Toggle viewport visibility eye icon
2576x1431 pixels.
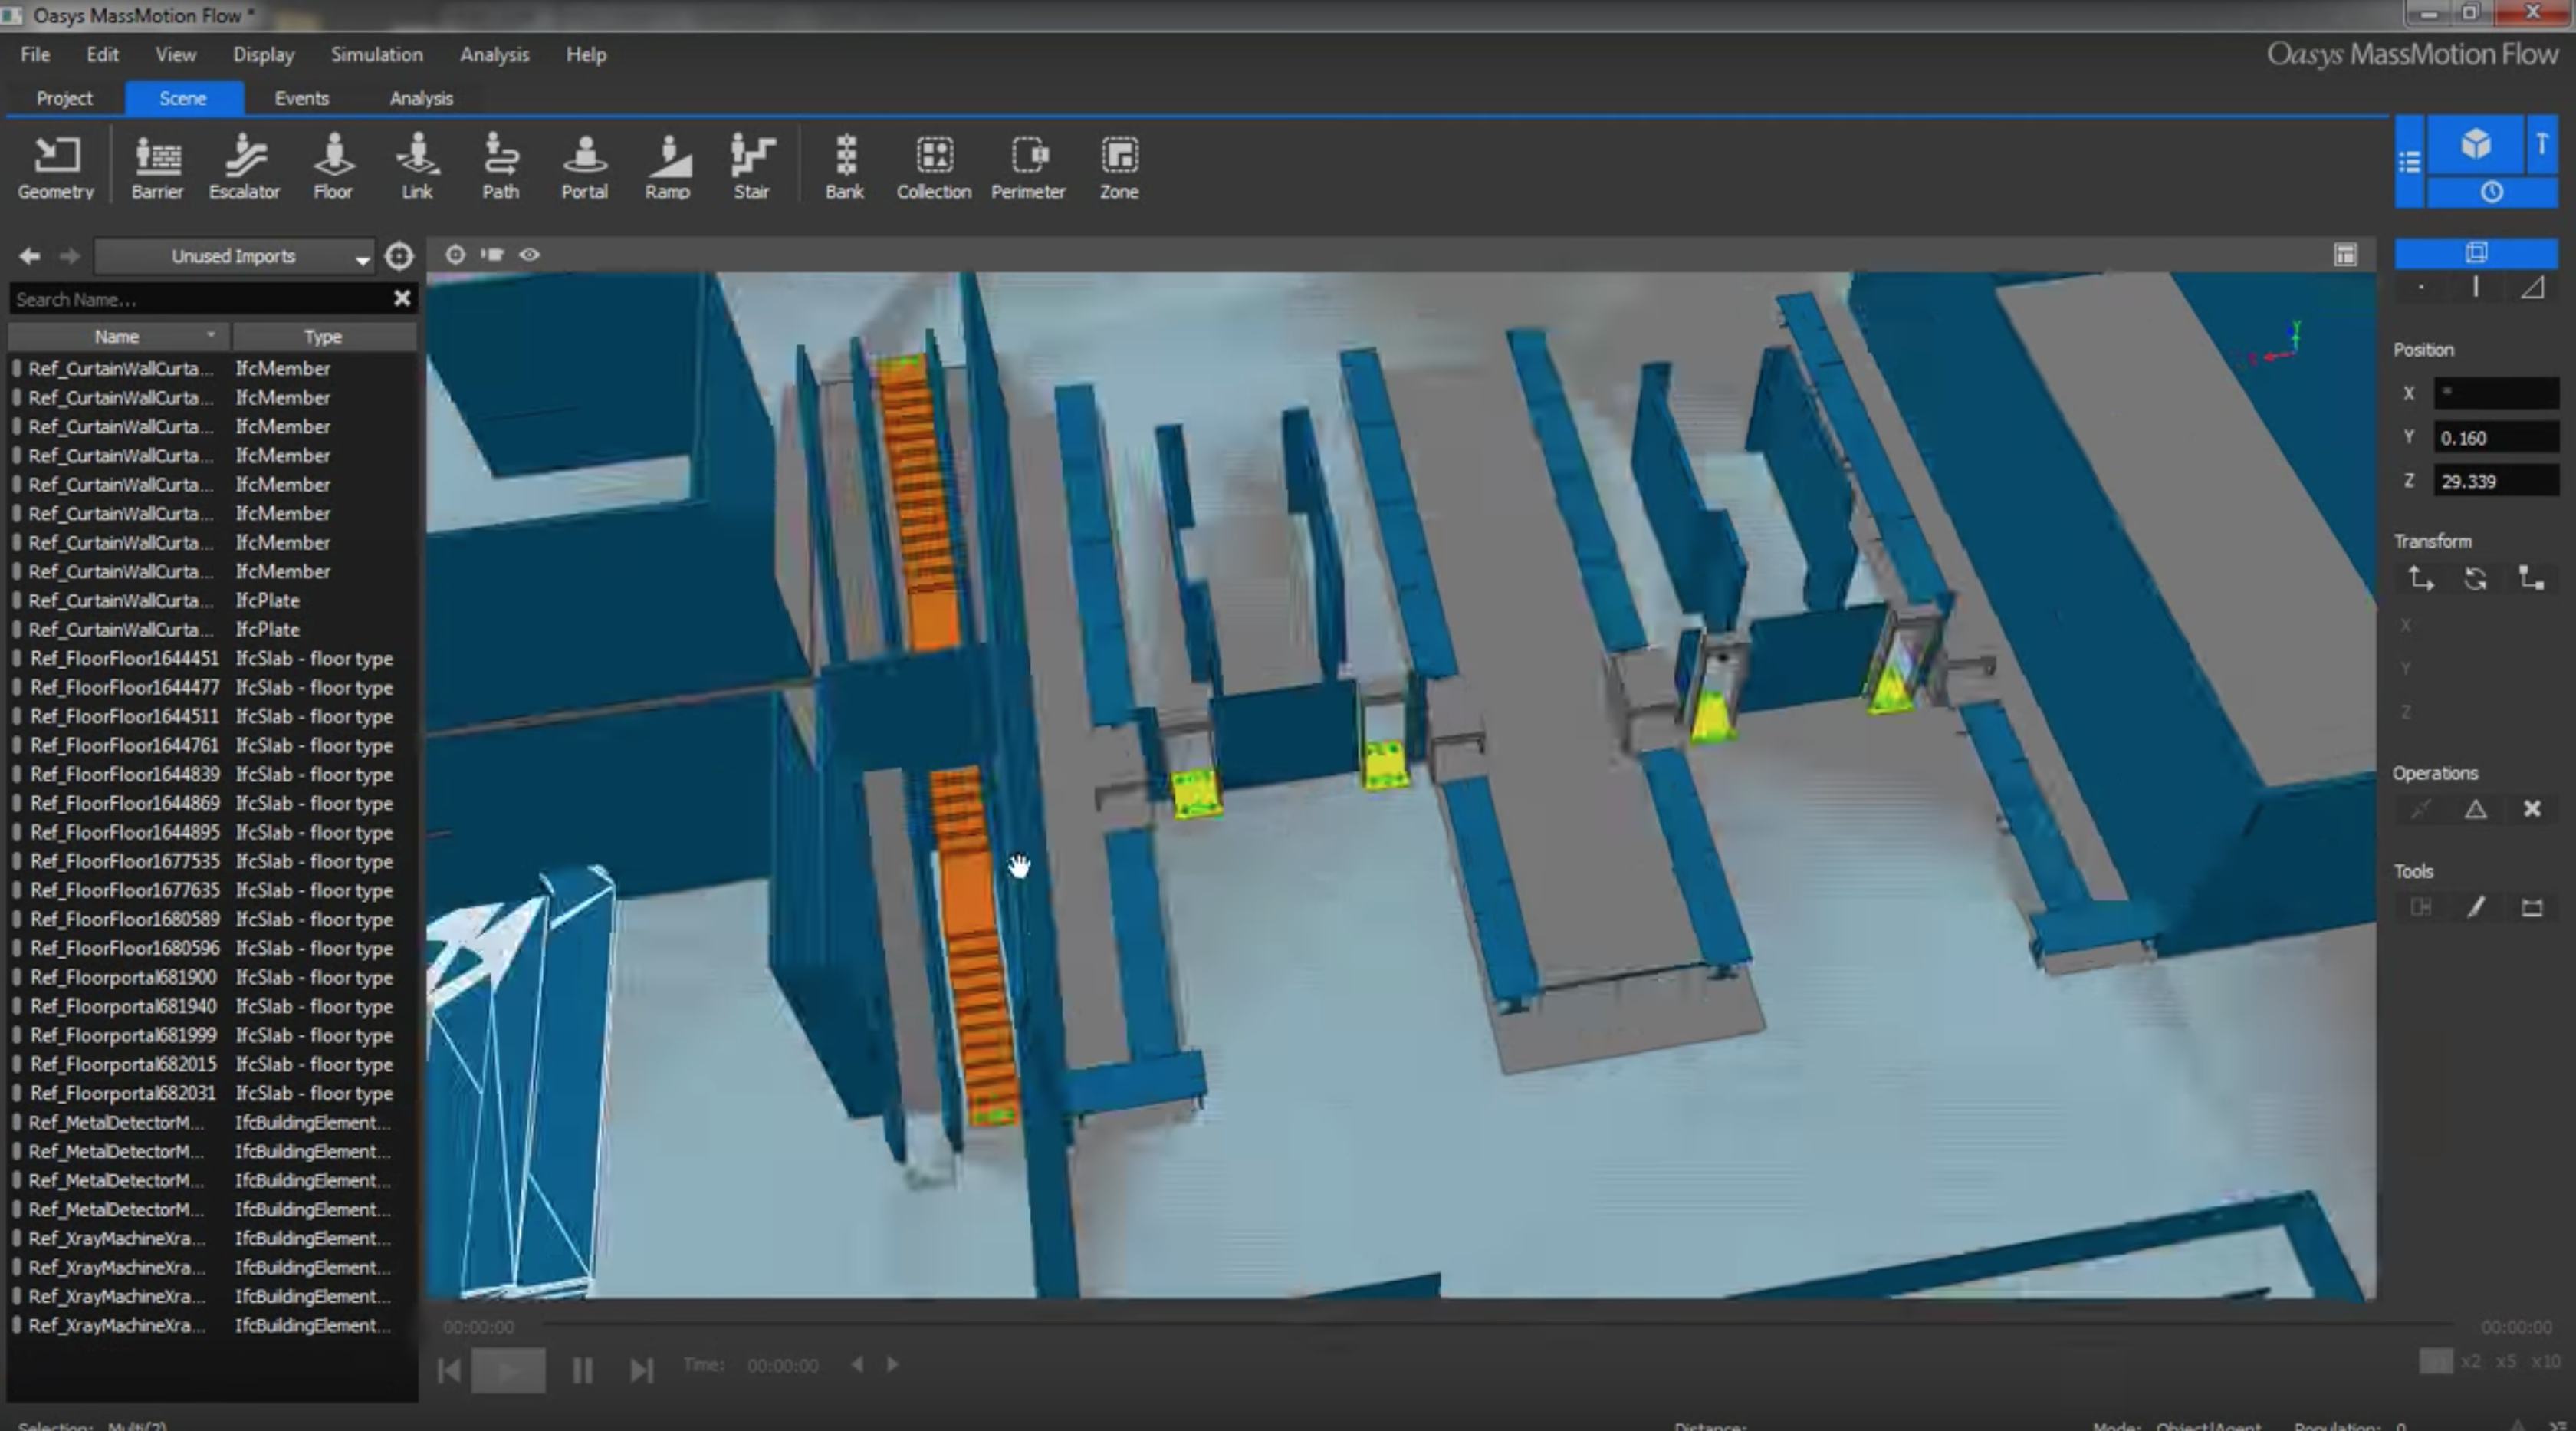coord(530,254)
